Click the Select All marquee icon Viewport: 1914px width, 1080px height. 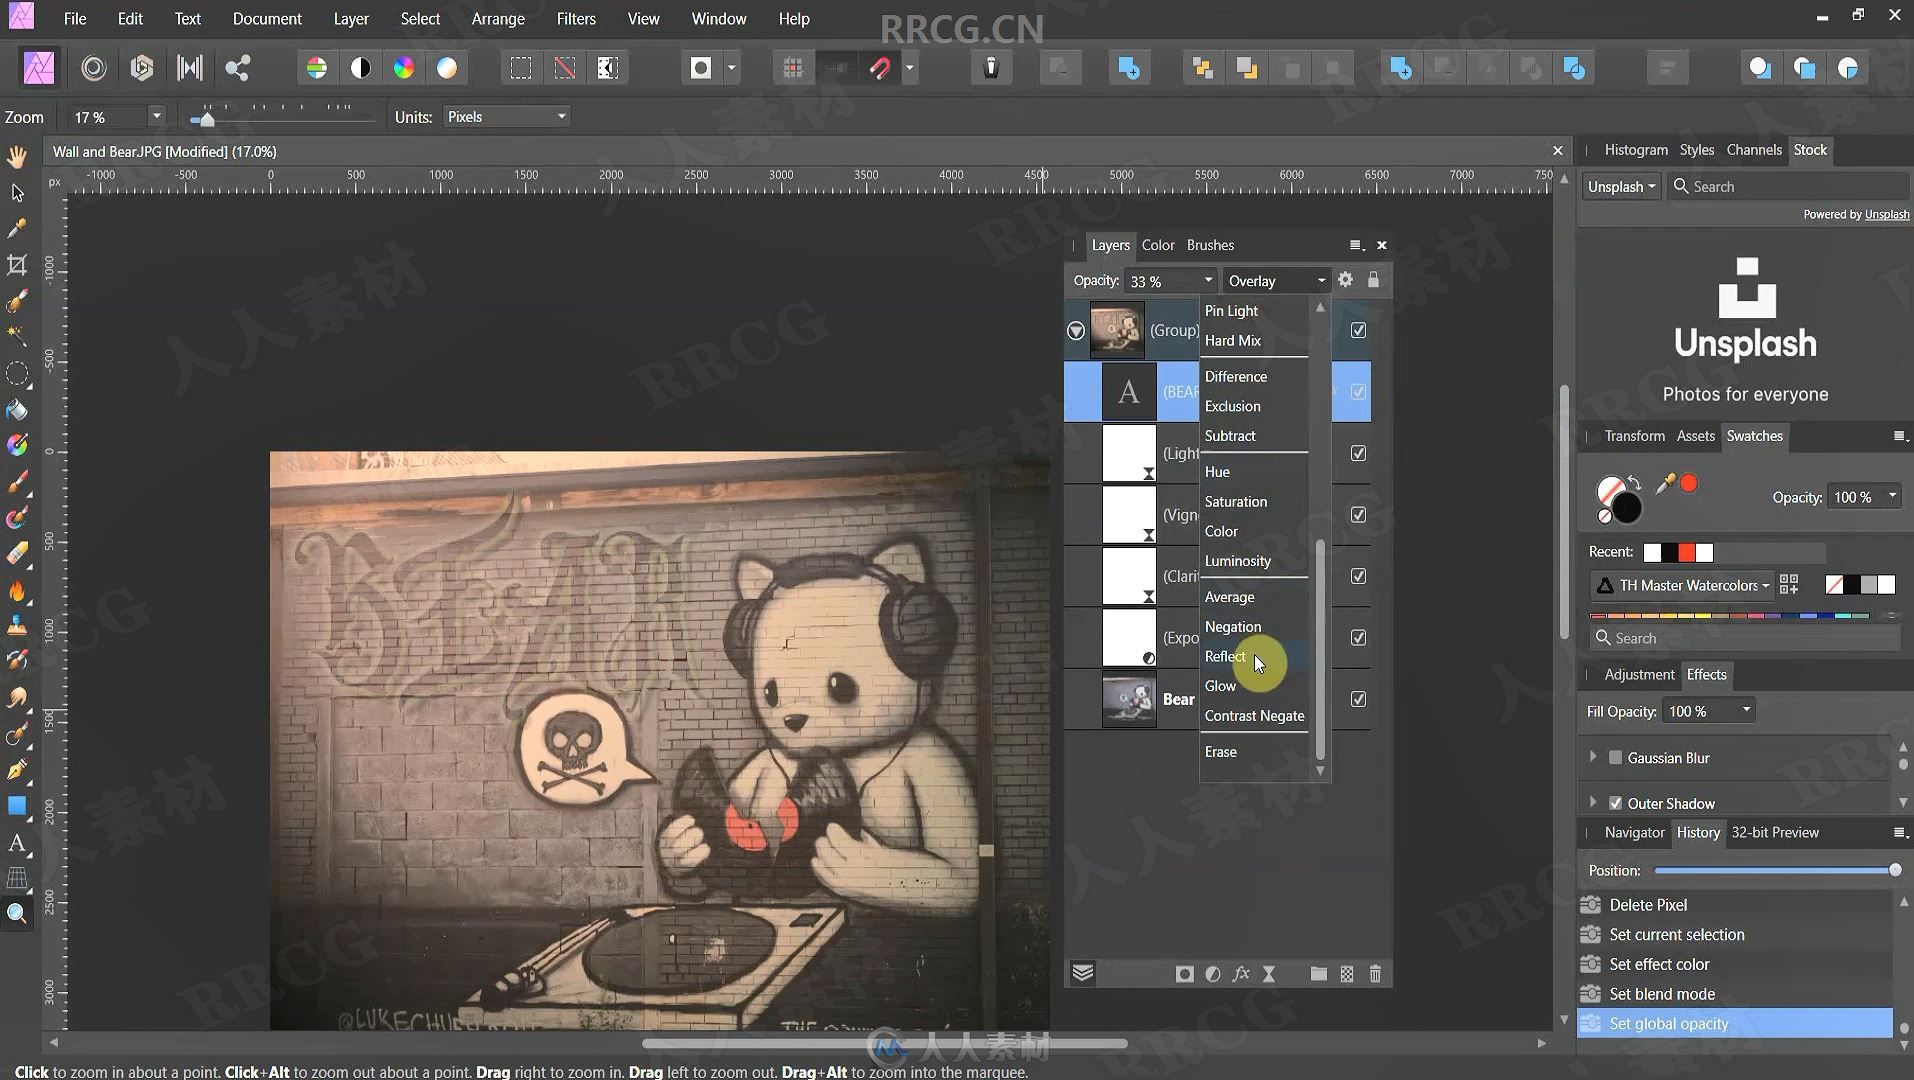click(x=521, y=68)
